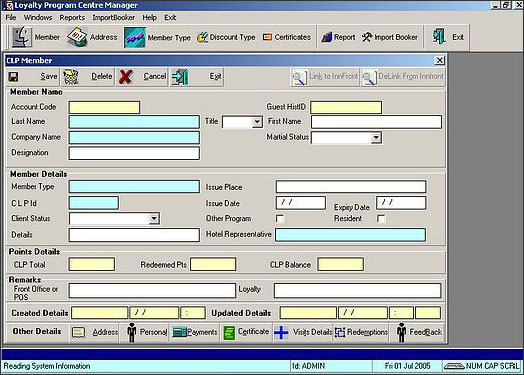Click the Delete button
Screen dimensions: 524x375
click(88, 77)
